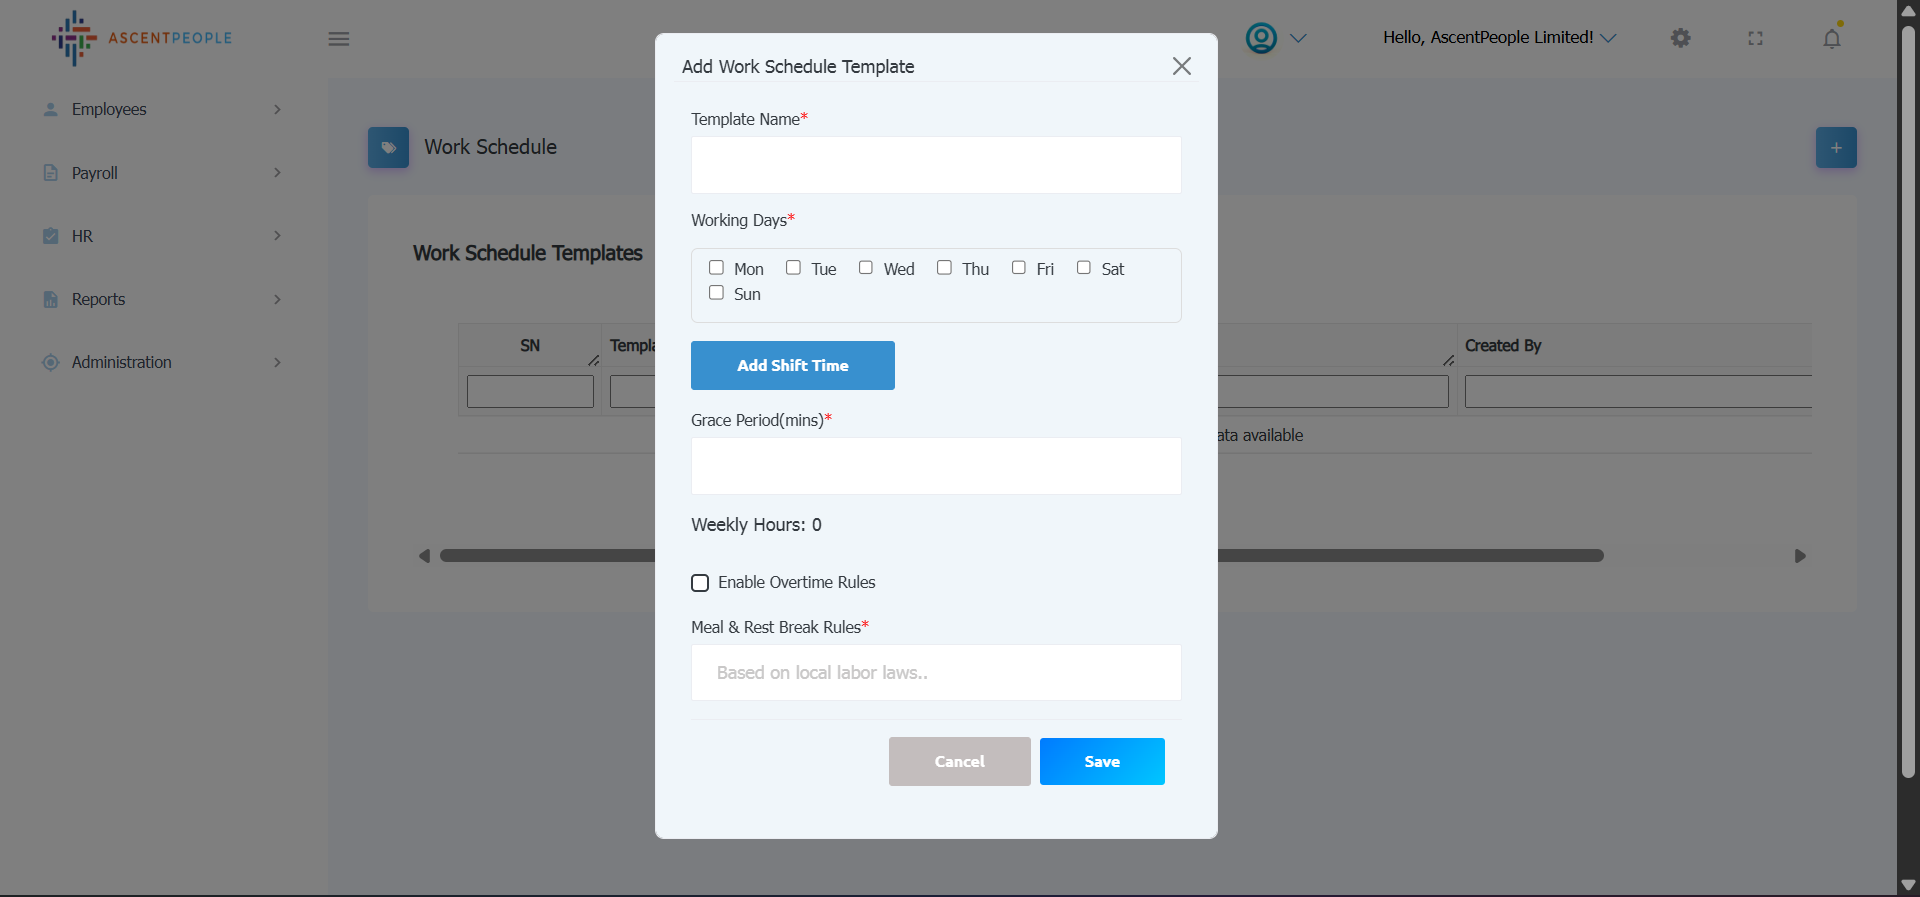Enable Overtime Rules checkbox
This screenshot has height=897, width=1920.
[700, 583]
